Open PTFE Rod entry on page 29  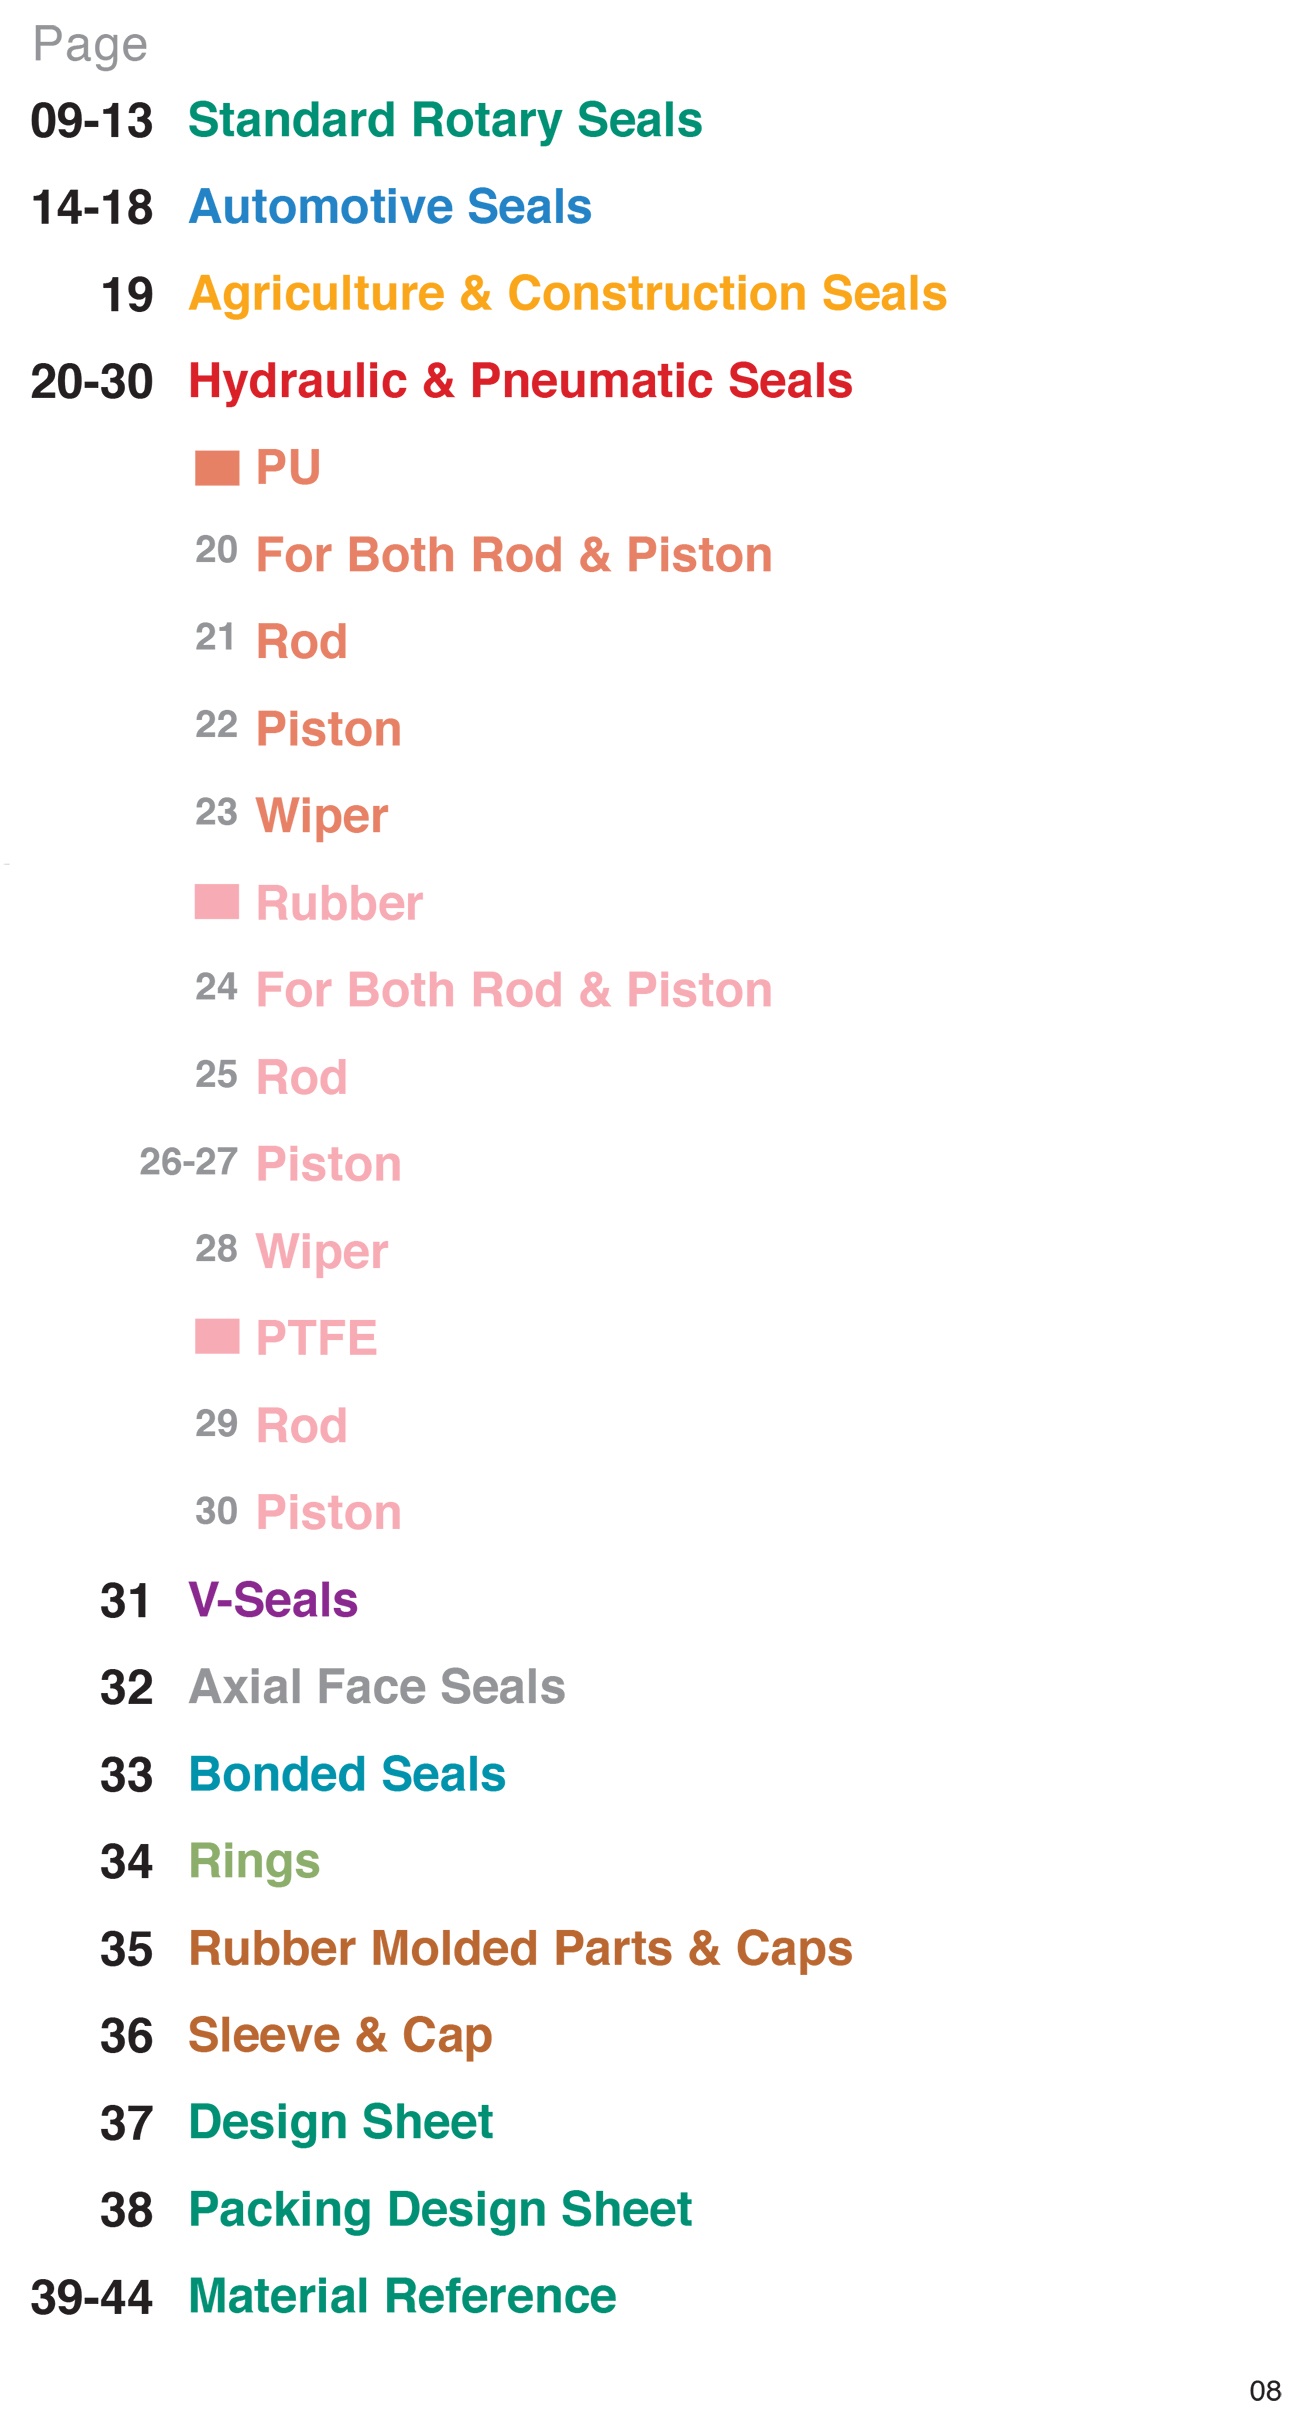tap(301, 1425)
